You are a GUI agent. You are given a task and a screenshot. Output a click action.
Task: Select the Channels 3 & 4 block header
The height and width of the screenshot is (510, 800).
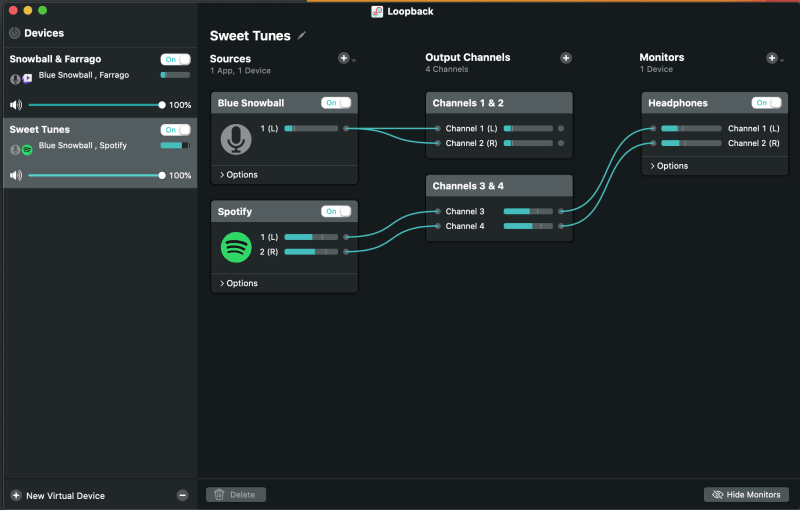point(499,186)
